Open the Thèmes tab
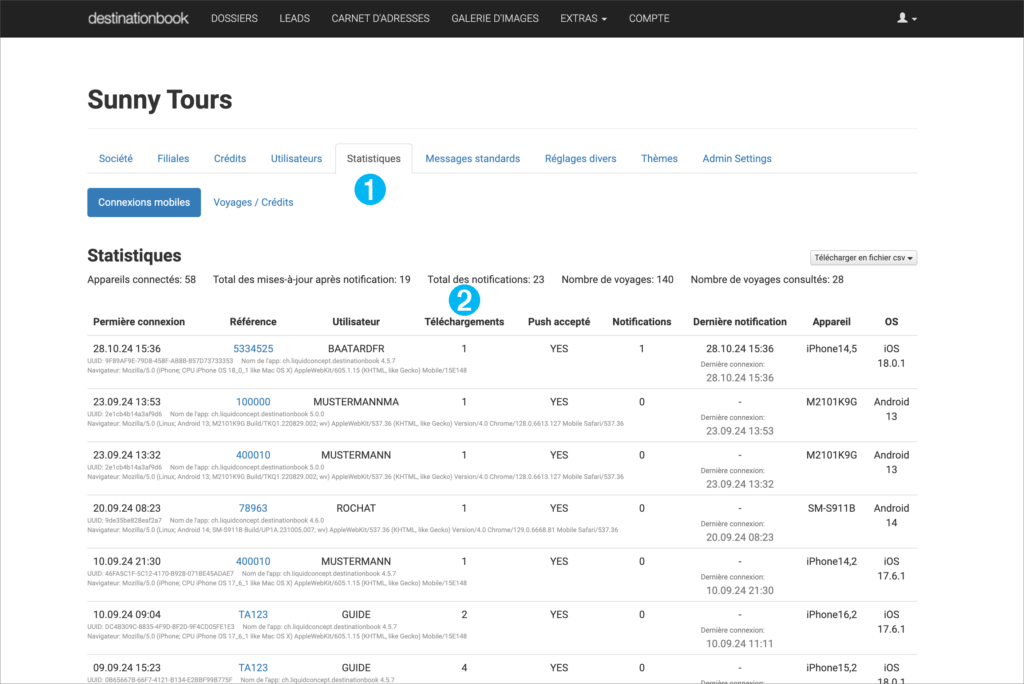Viewport: 1024px width, 684px height. 659,158
